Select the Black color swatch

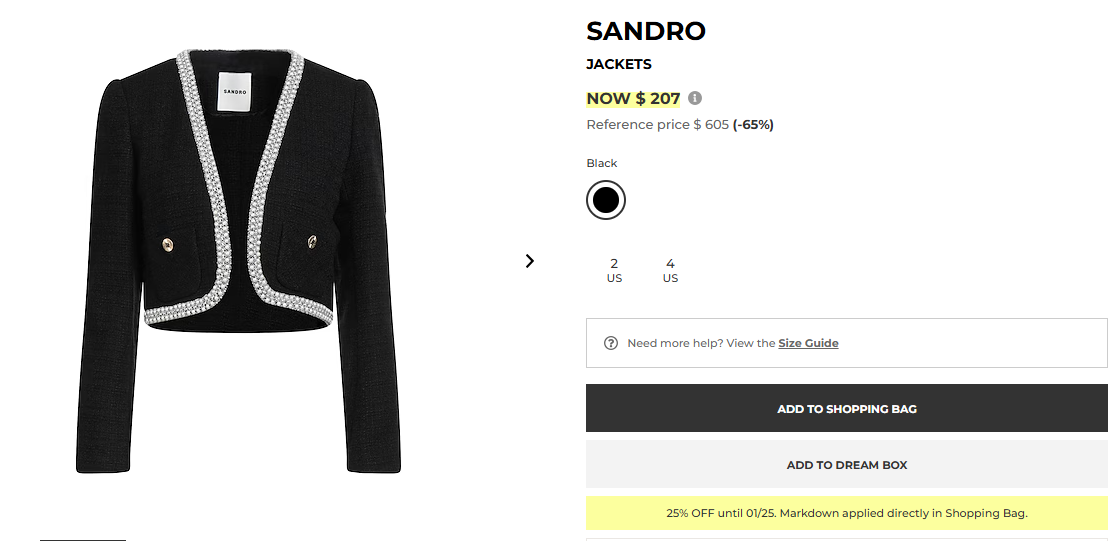pyautogui.click(x=605, y=200)
